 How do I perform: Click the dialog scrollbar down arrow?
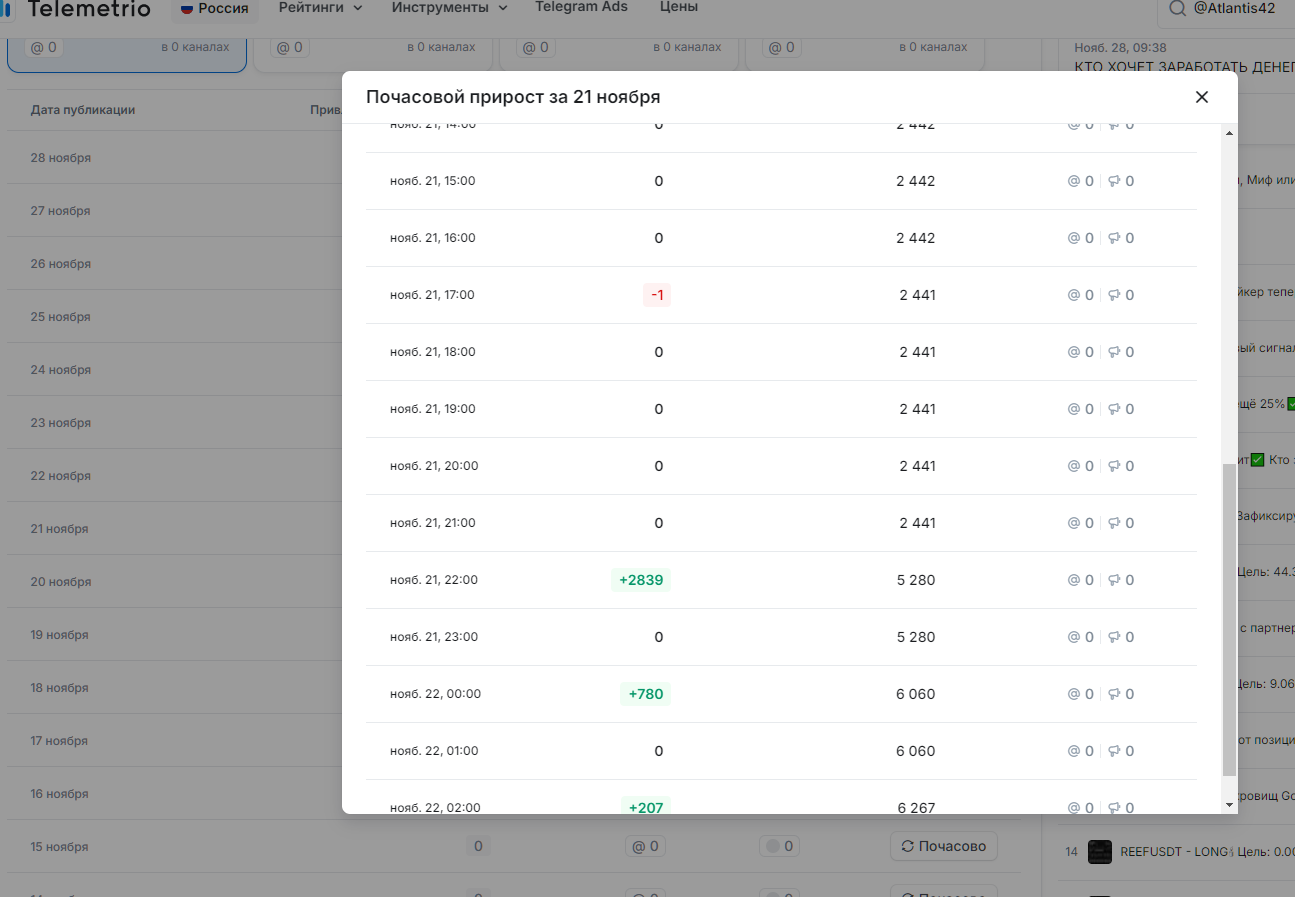point(1229,805)
